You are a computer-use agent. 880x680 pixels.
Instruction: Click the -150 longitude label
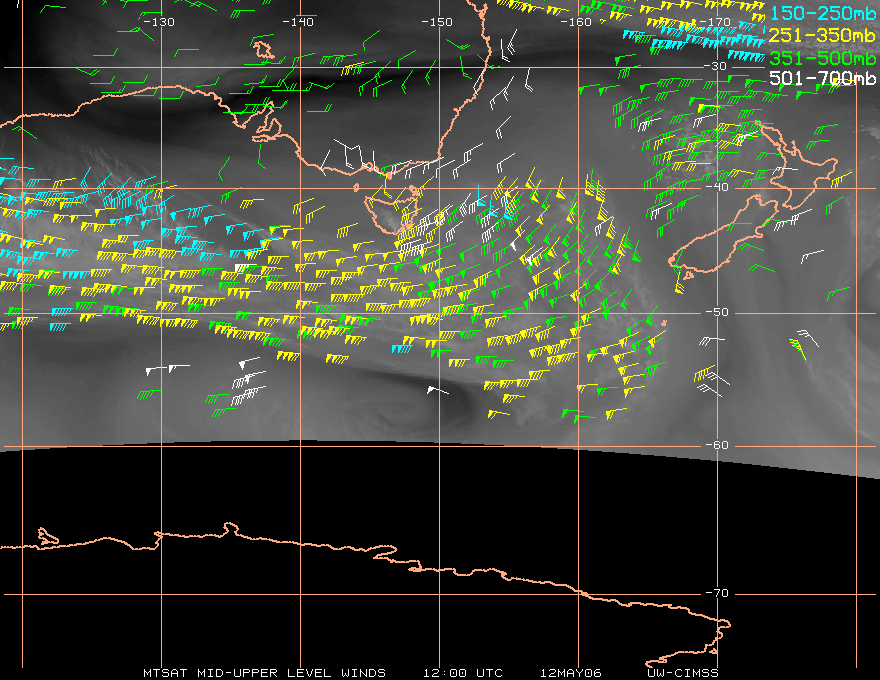point(437,22)
